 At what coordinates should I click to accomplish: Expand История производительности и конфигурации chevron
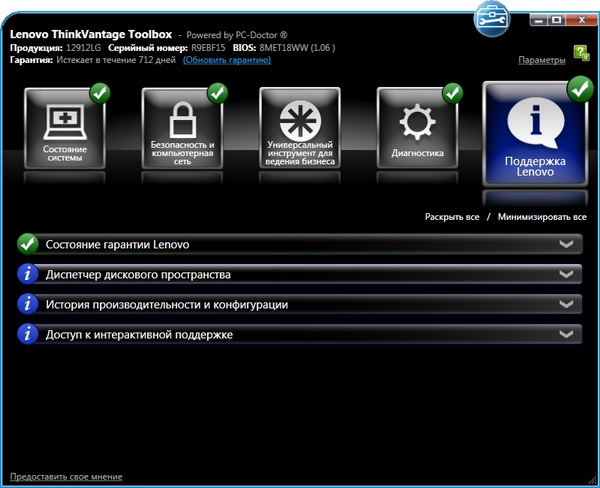(567, 304)
